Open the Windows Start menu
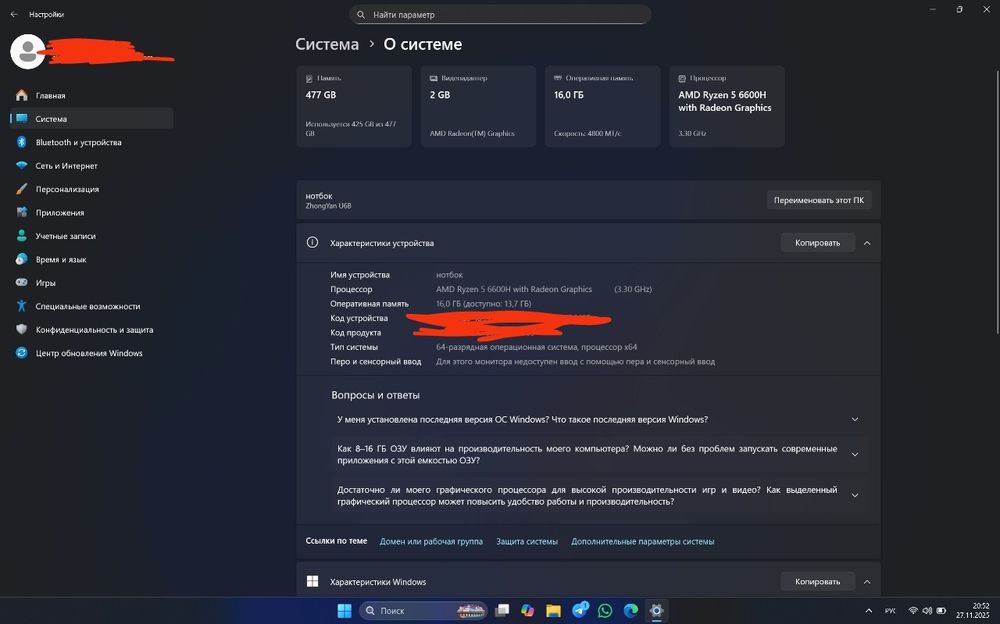The image size is (1000, 624). 344,611
